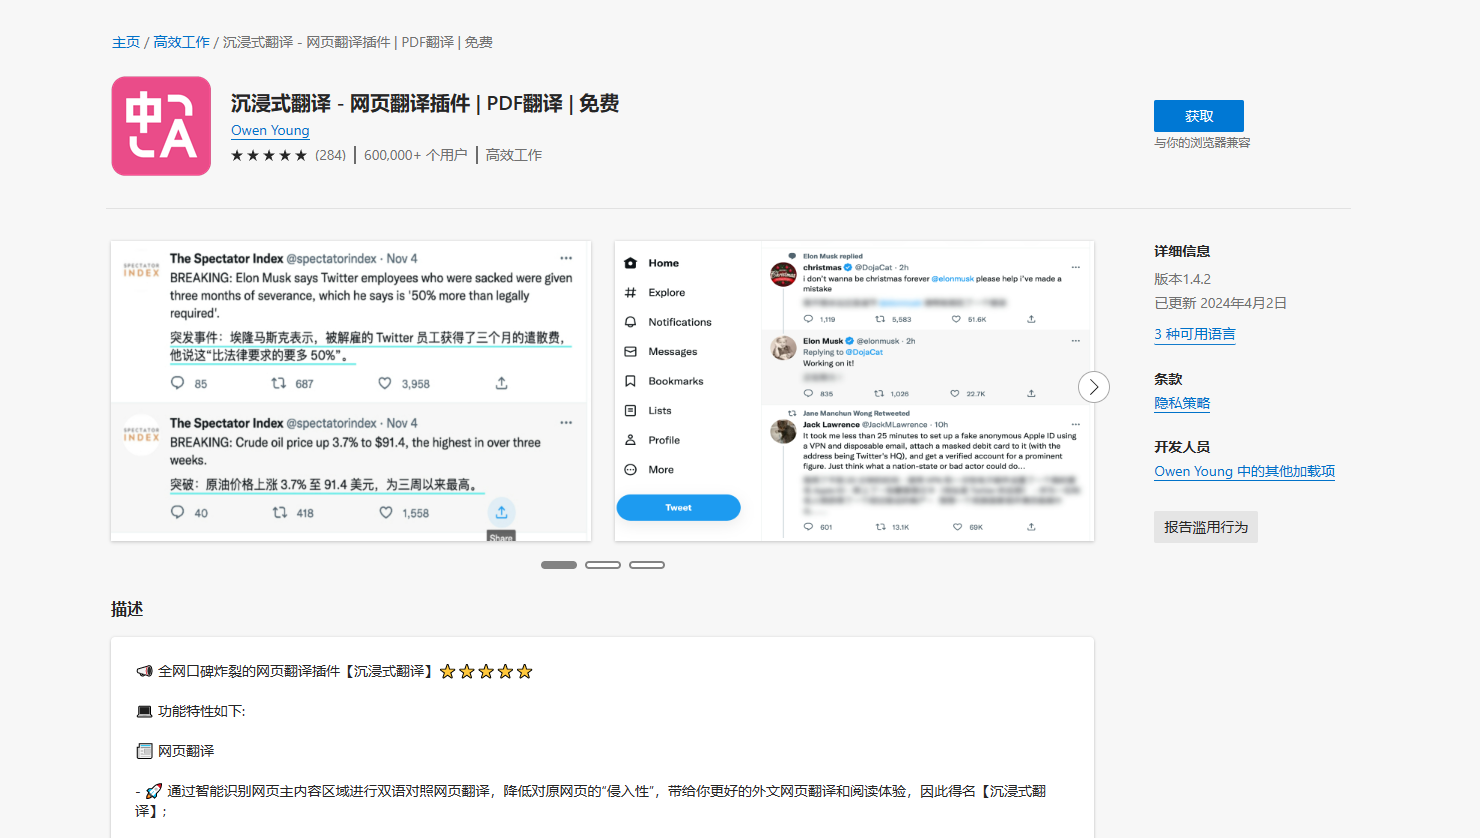The height and width of the screenshot is (838, 1480).
Task: Click the Home icon in the Twitter screenshot
Action: click(x=630, y=263)
